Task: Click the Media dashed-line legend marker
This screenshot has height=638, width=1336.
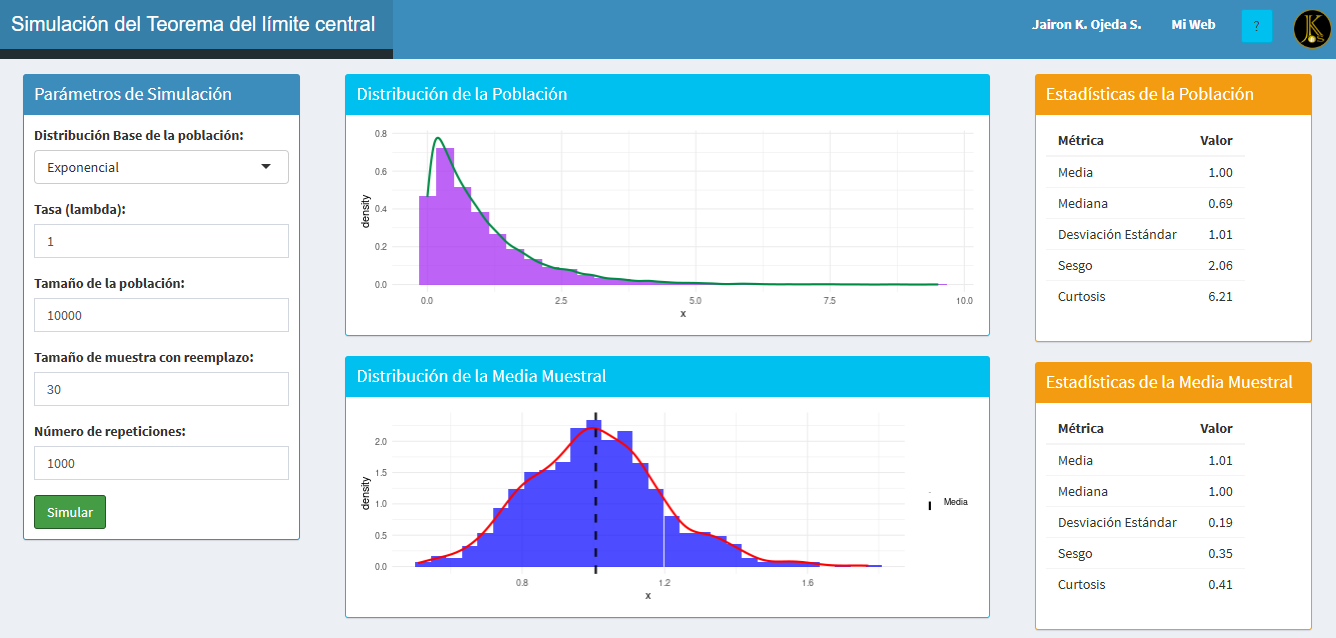Action: coord(930,504)
